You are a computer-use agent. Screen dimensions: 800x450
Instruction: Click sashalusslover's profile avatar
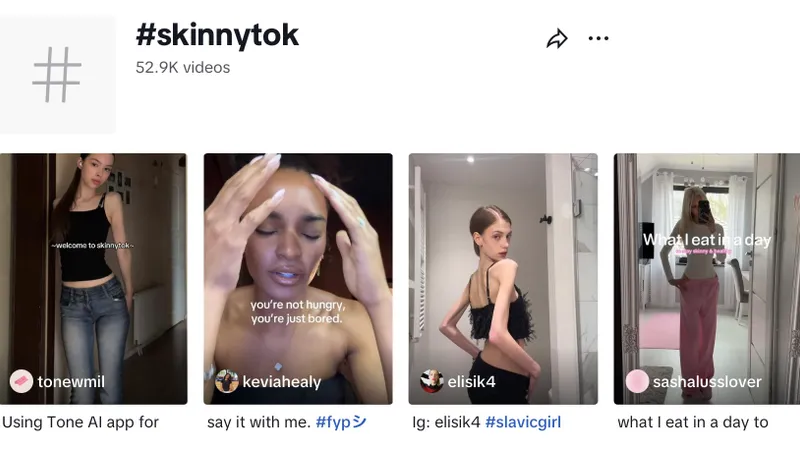(x=637, y=381)
